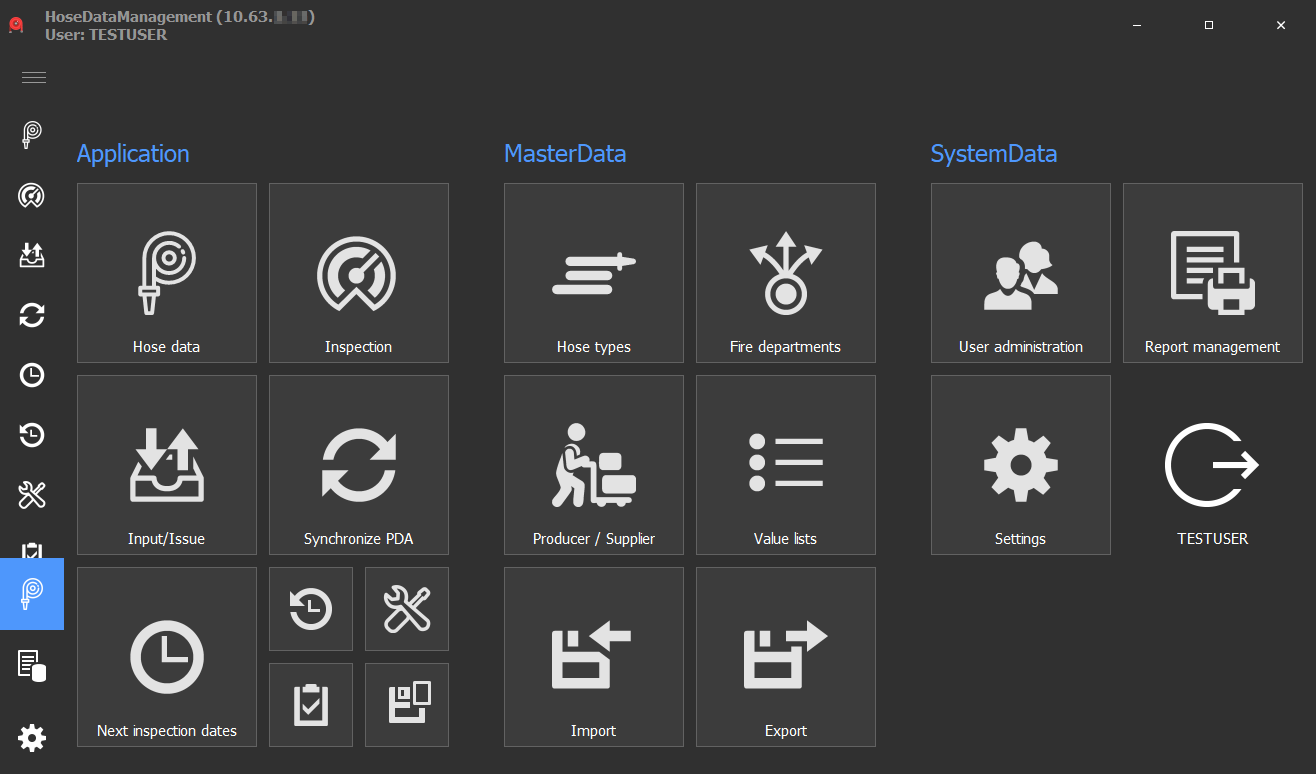
Task: Select the sidebar report database icon
Action: pos(32,665)
